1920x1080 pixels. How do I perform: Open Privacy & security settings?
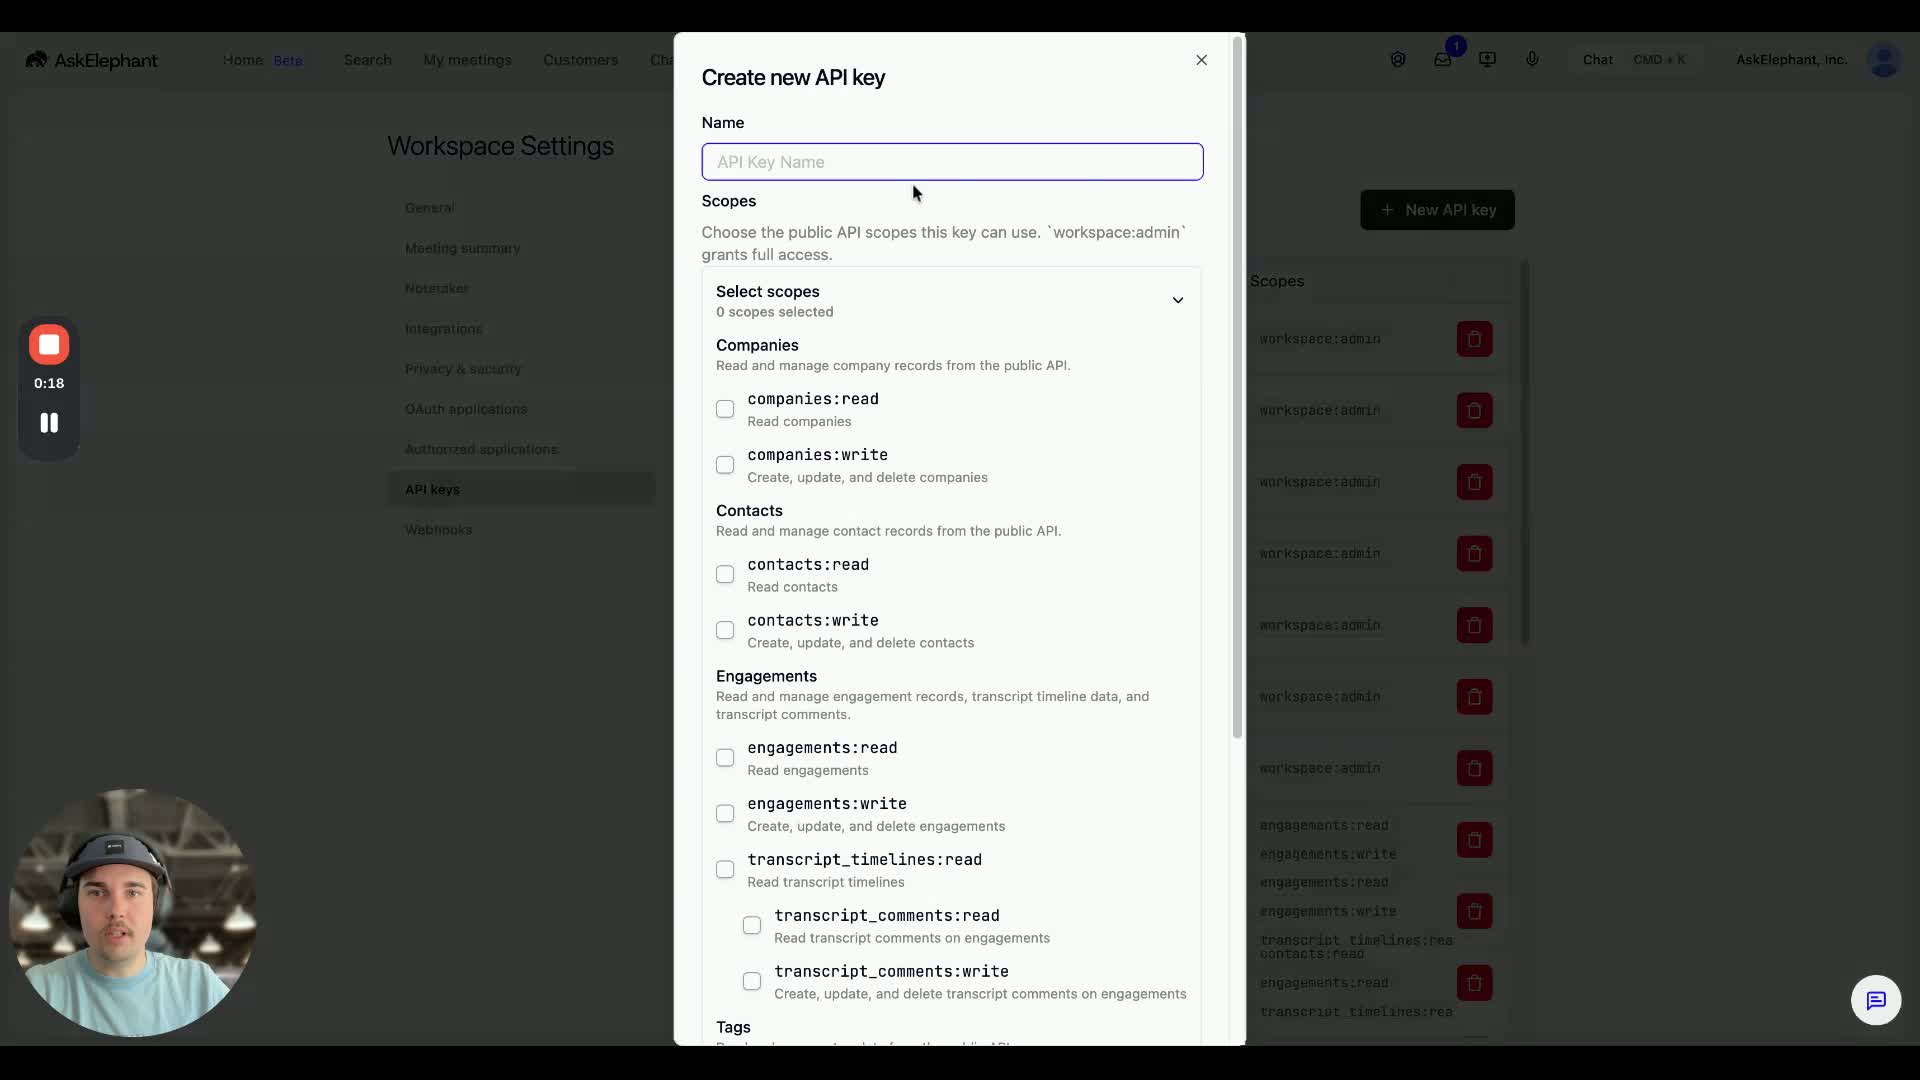463,369
